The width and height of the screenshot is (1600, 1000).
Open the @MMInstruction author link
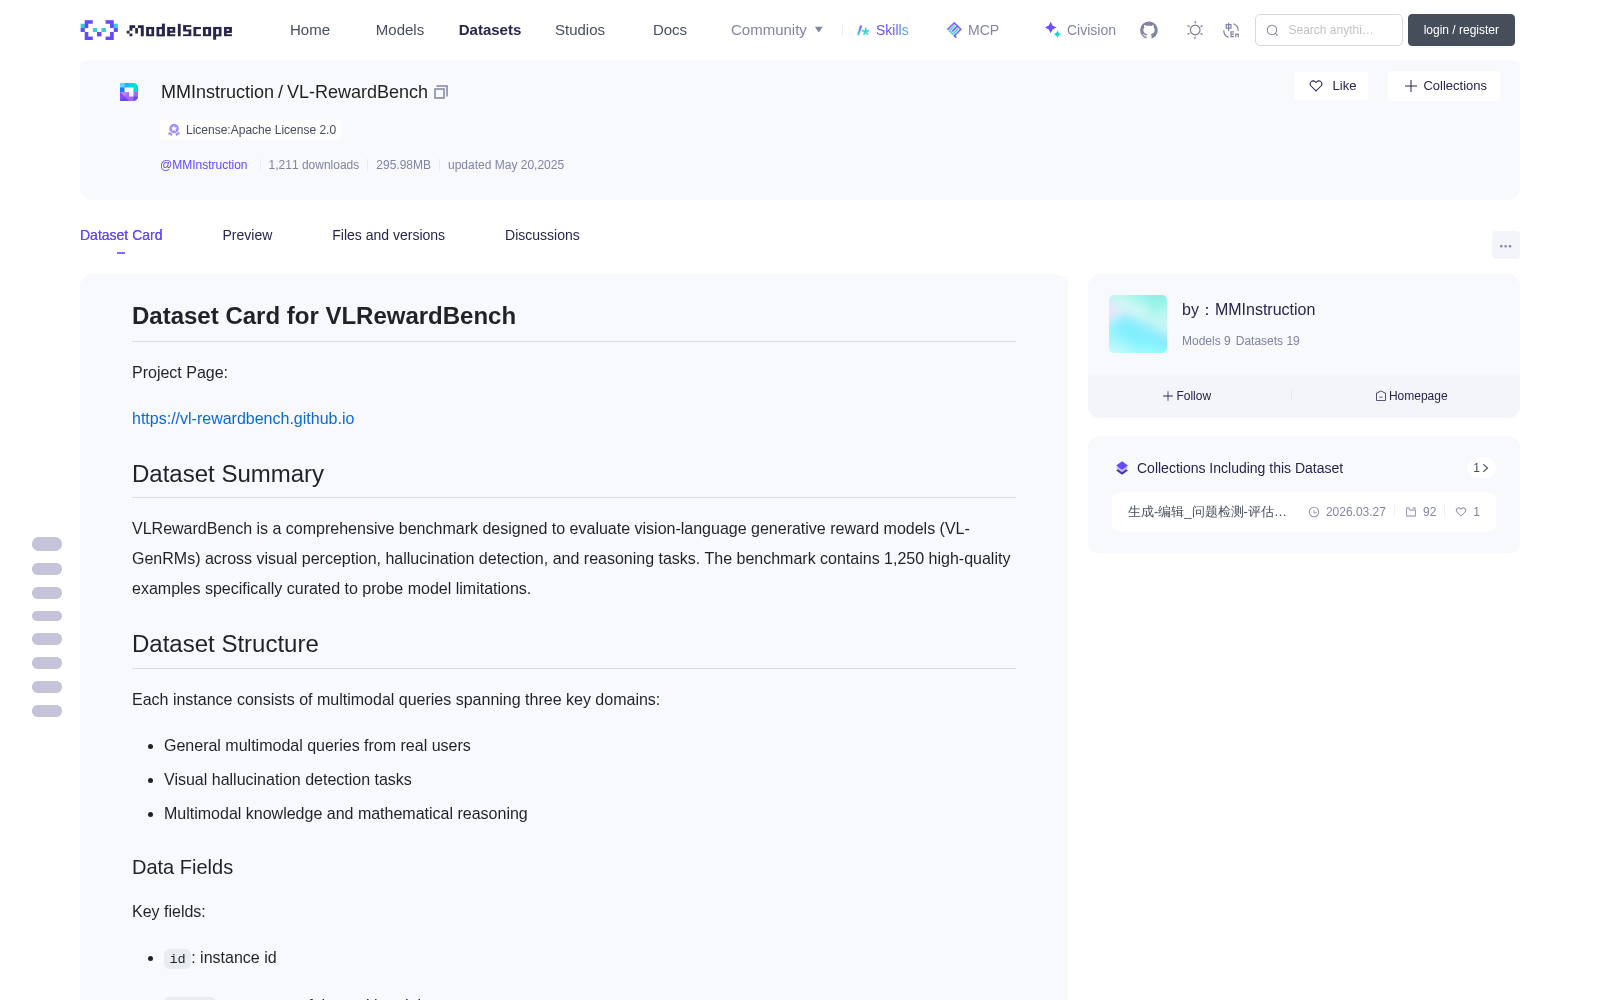point(204,165)
